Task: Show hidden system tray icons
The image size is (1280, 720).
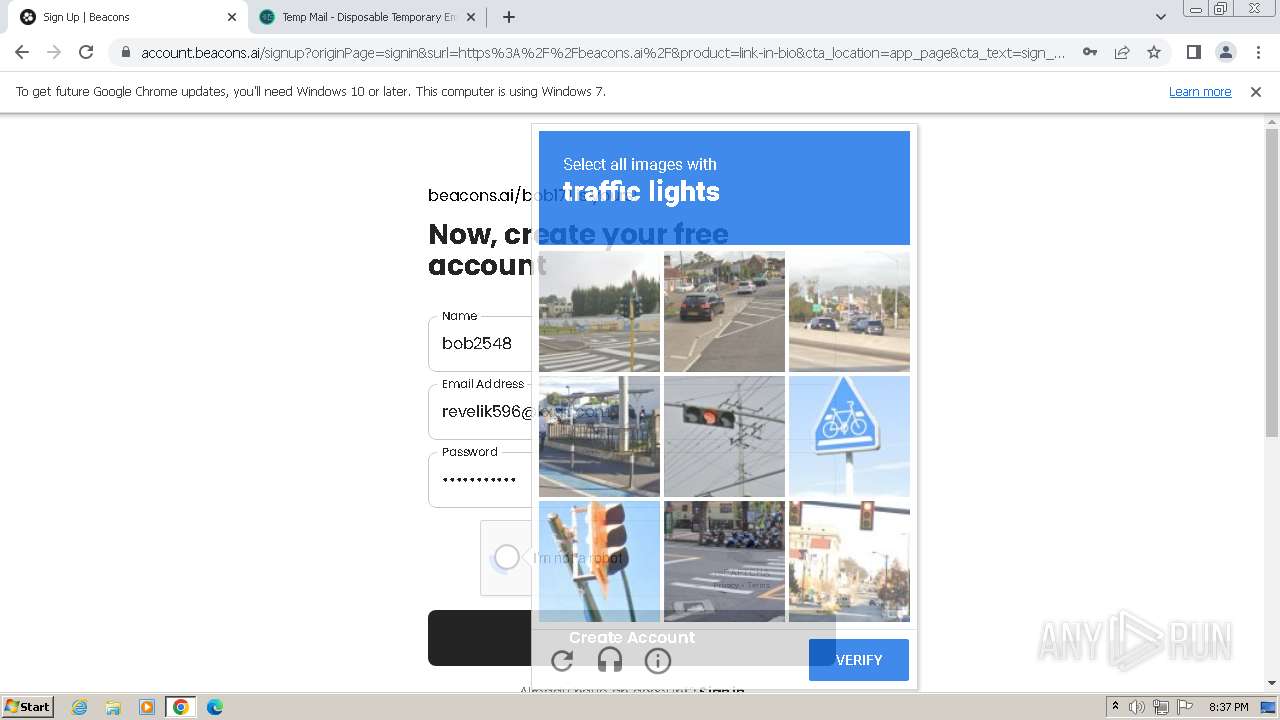Action: click(1115, 707)
